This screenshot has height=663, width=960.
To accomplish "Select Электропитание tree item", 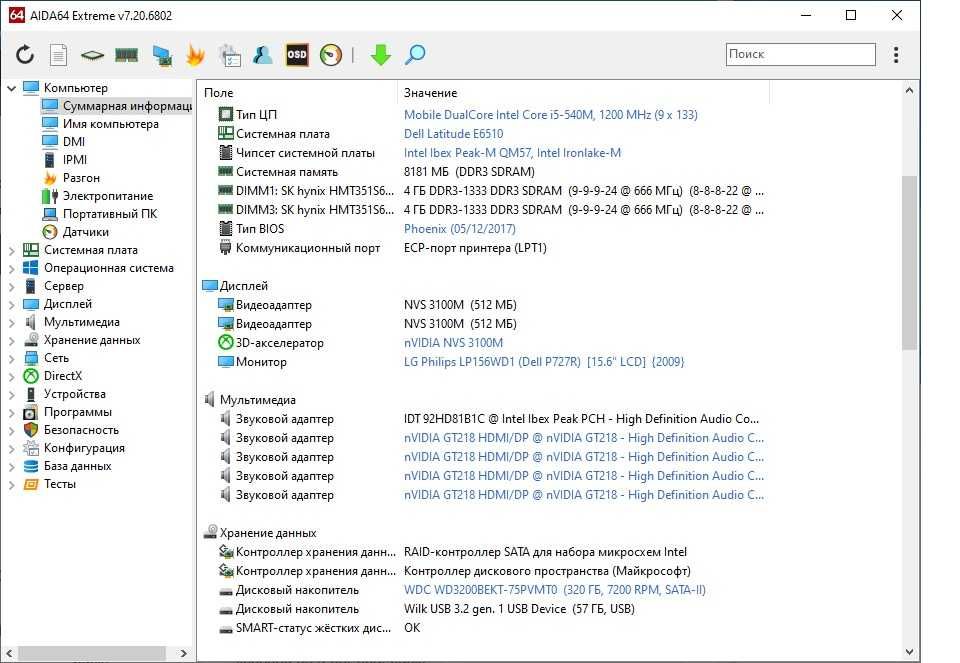I will click(x=108, y=196).
